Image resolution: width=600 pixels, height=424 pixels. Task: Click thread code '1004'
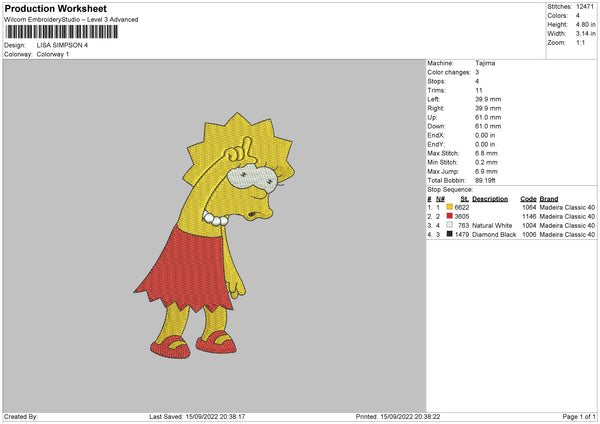click(529, 225)
